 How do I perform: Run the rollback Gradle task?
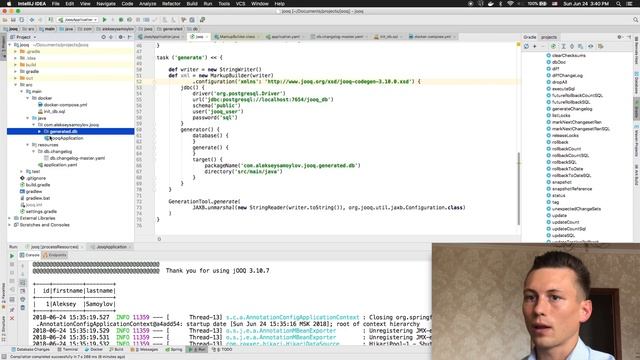tap(560, 142)
